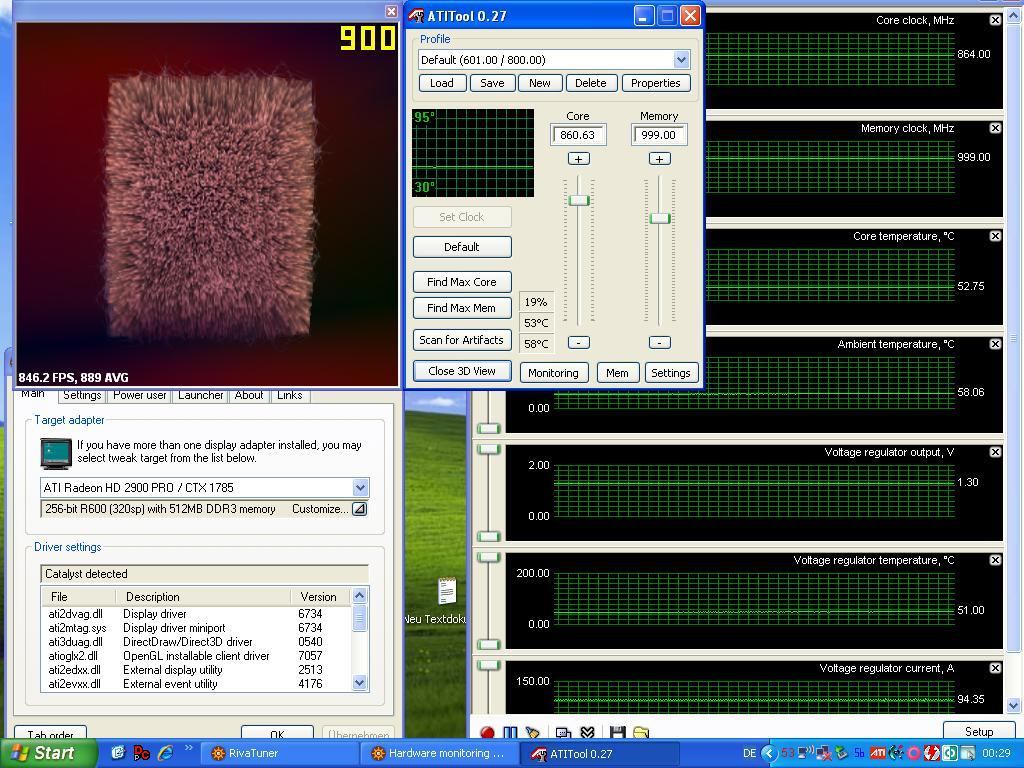Viewport: 1024px width, 768px height.
Task: Click the Mem button in ATITool
Action: (x=617, y=373)
